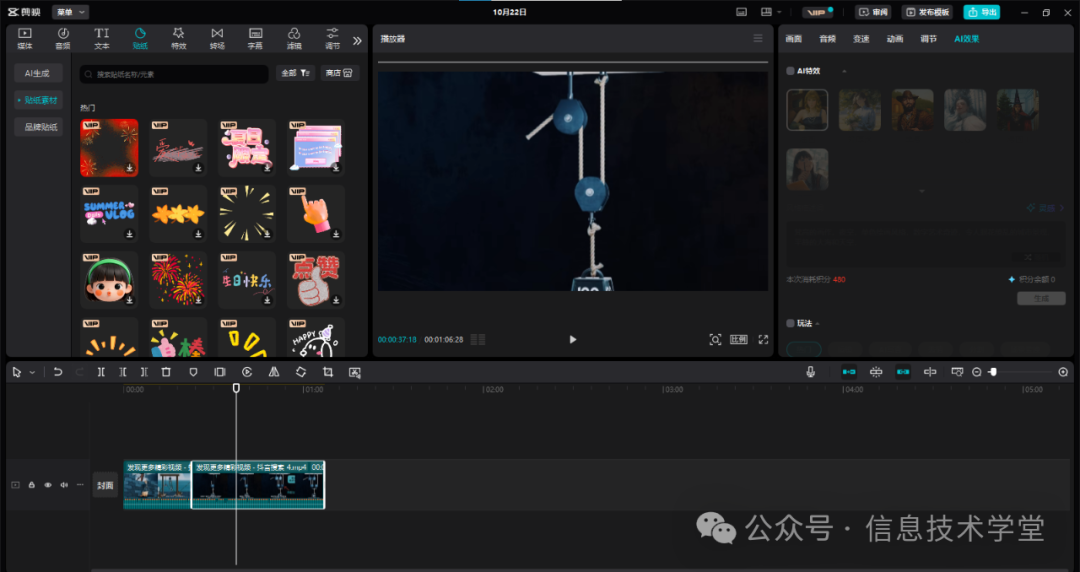Open the crop tool
Screen dimensions: 1080x572
point(328,372)
